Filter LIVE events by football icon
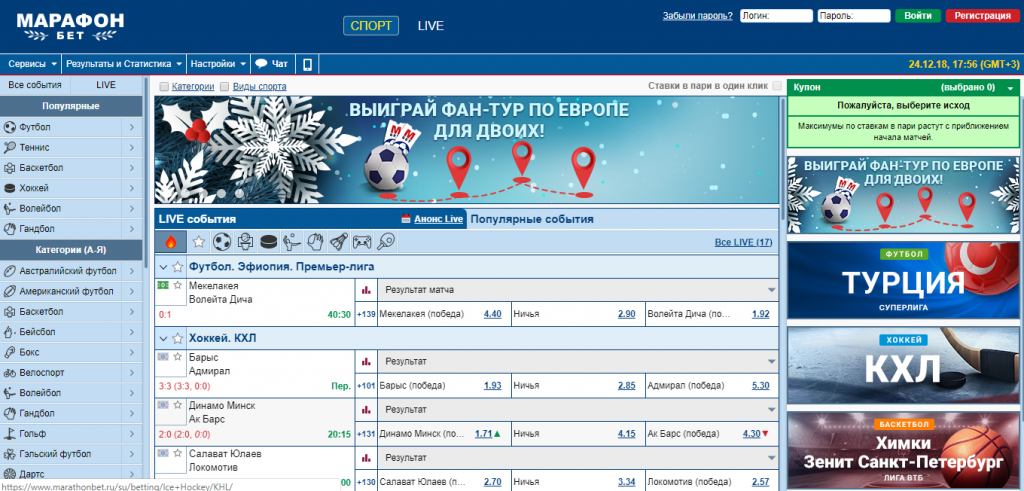 coord(222,242)
